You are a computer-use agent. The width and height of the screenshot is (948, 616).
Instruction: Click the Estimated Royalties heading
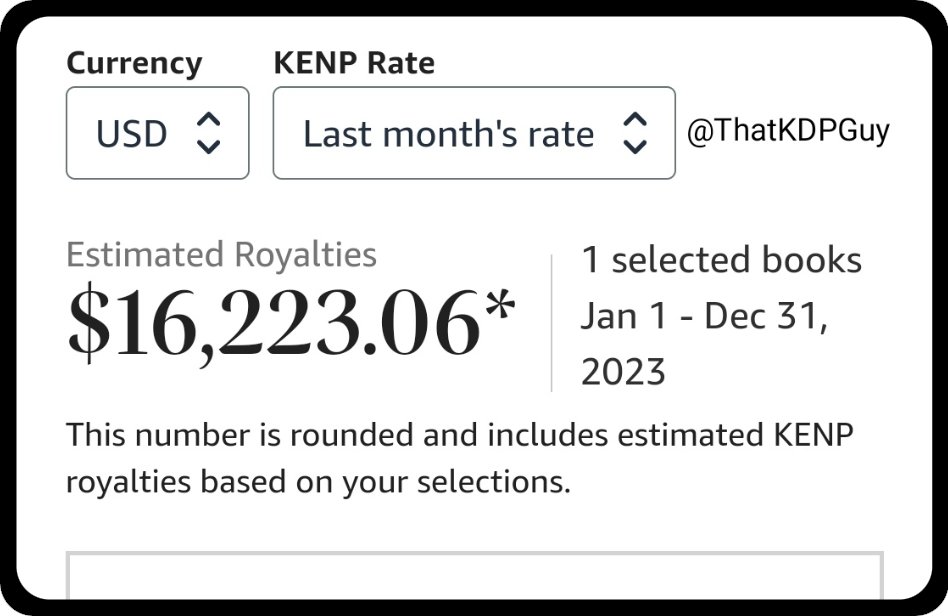tap(221, 255)
